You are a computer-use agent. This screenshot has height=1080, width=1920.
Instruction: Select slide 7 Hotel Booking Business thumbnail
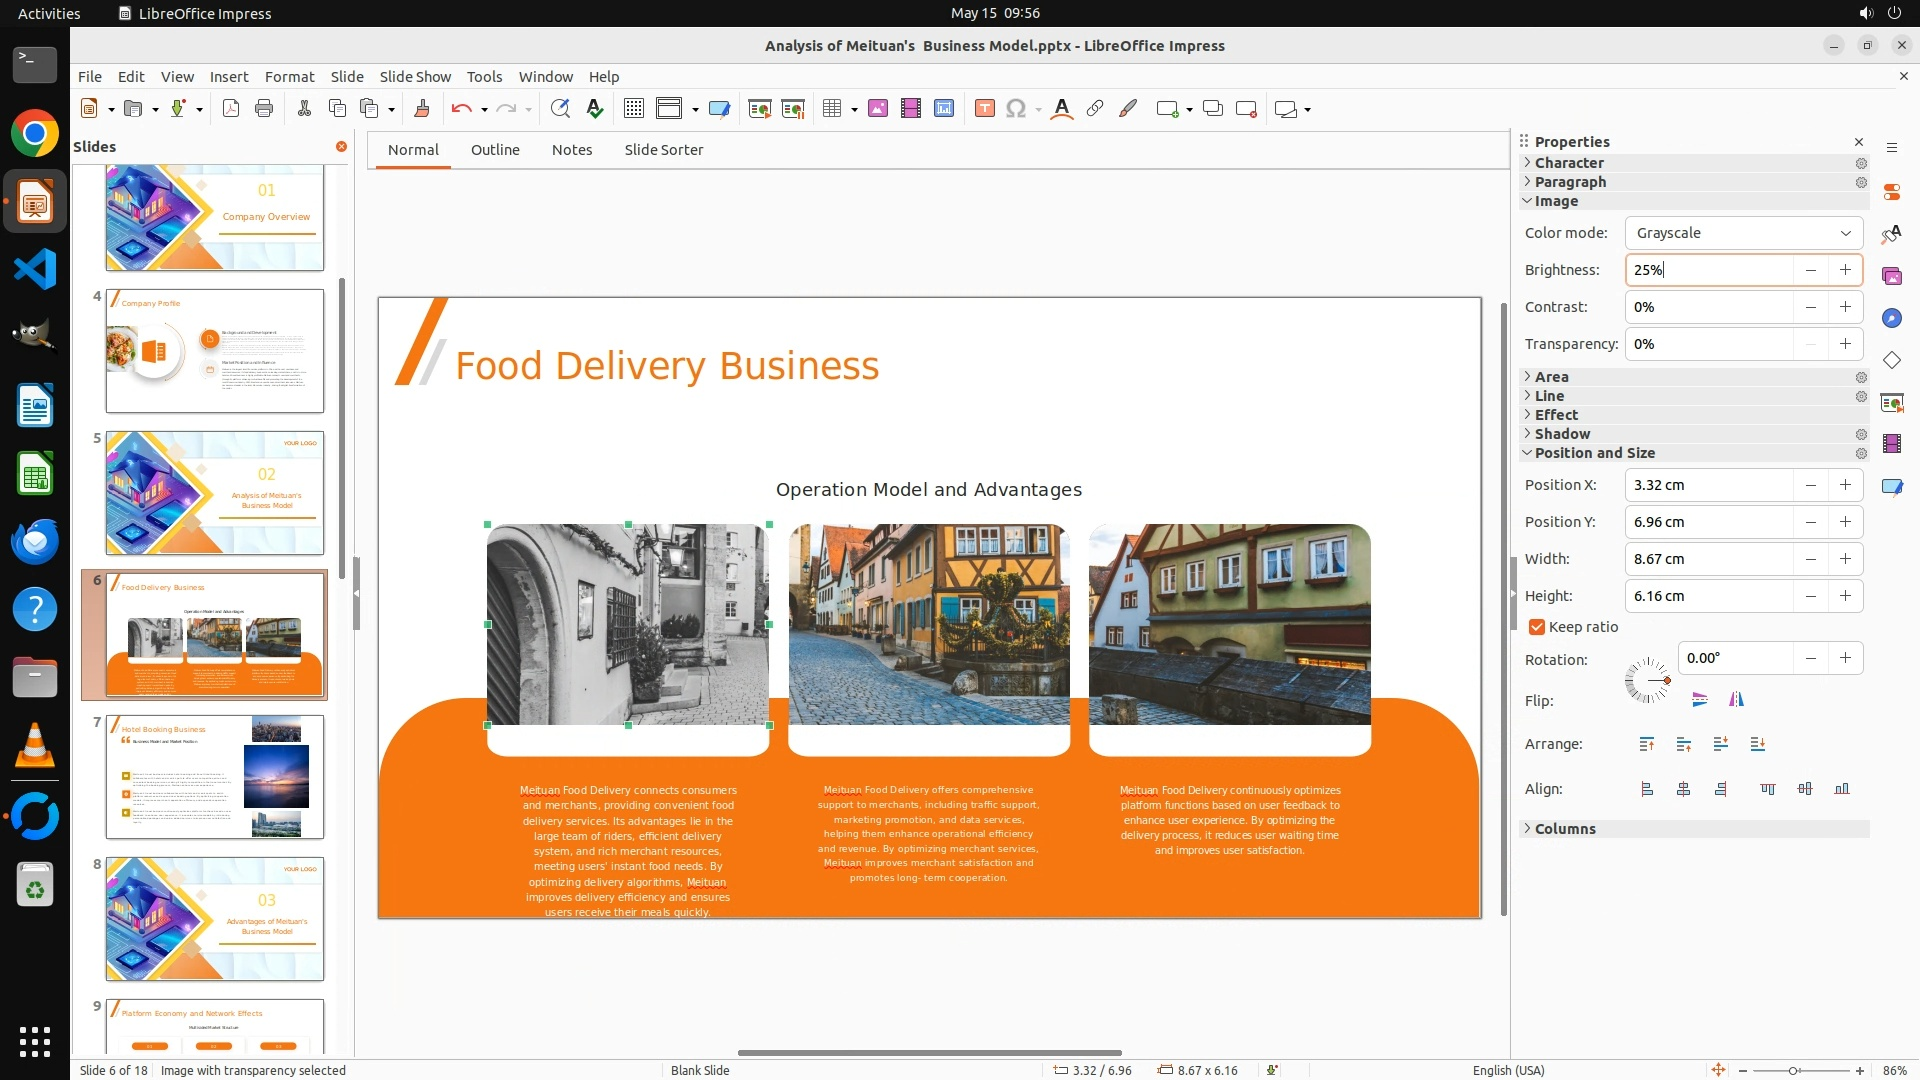[x=215, y=777]
